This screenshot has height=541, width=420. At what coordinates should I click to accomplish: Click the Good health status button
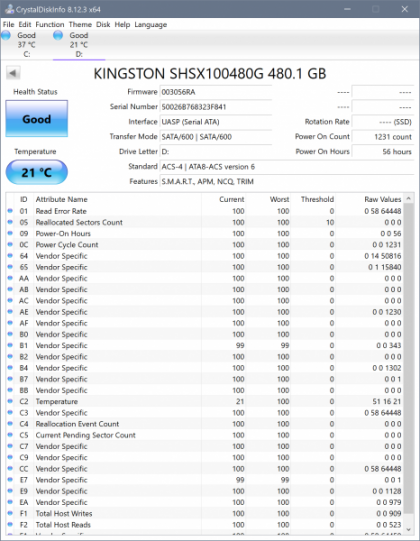[x=37, y=119]
